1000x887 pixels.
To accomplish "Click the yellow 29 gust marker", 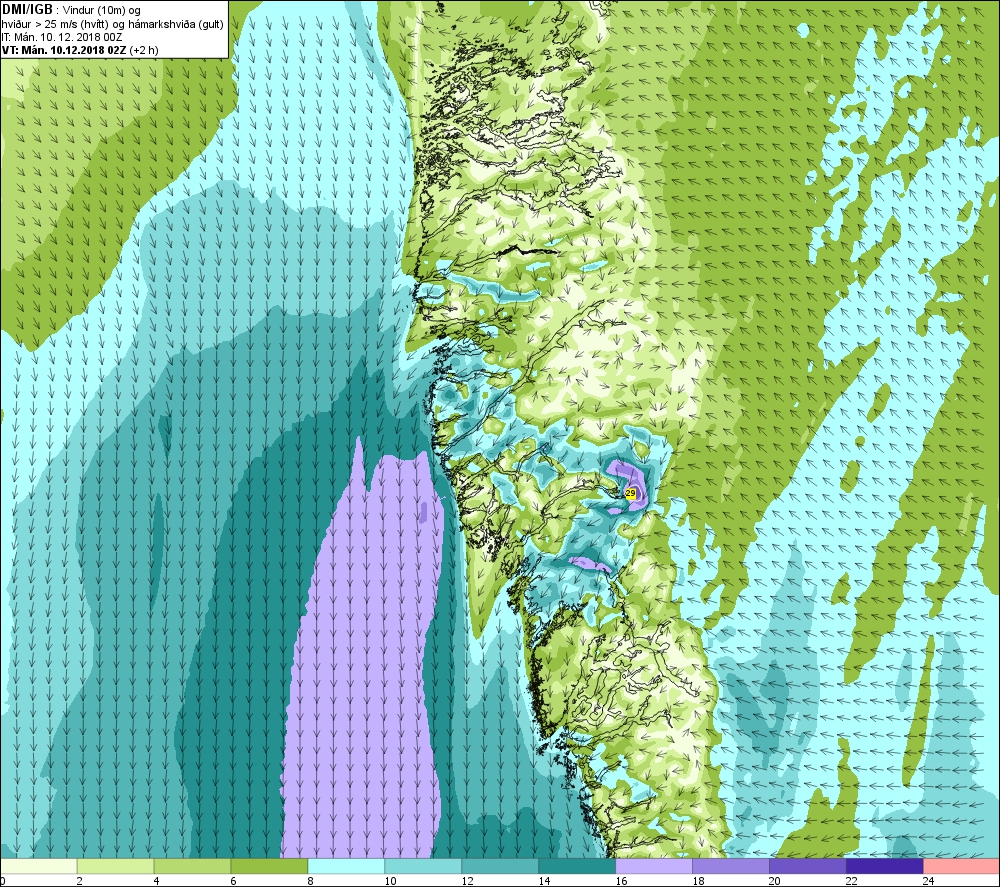I will point(630,494).
